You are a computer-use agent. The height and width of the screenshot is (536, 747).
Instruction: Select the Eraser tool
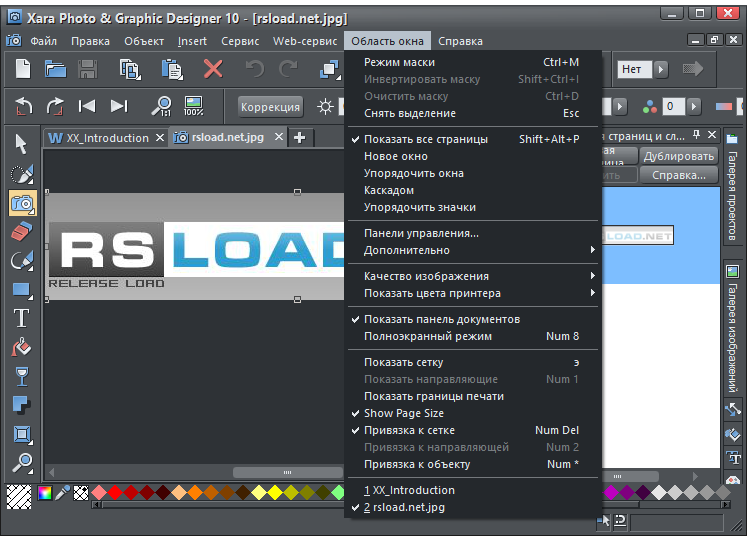pos(21,232)
